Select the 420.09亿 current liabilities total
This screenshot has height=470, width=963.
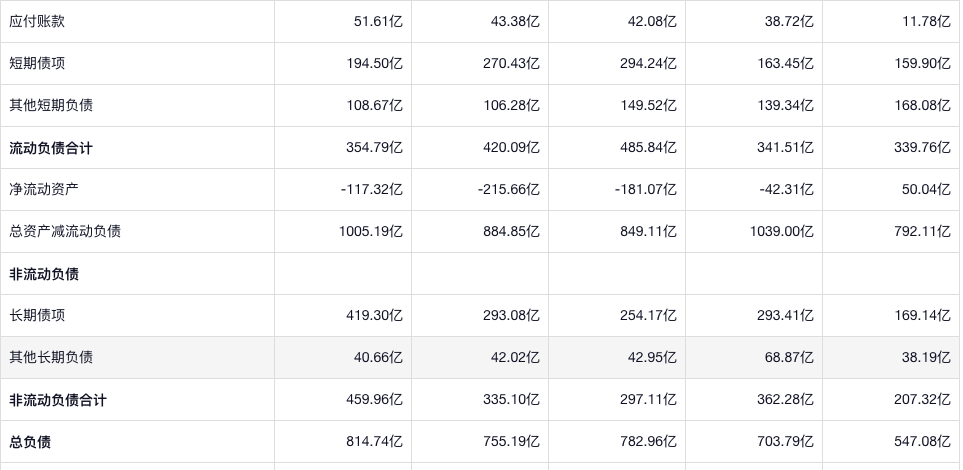coord(511,148)
